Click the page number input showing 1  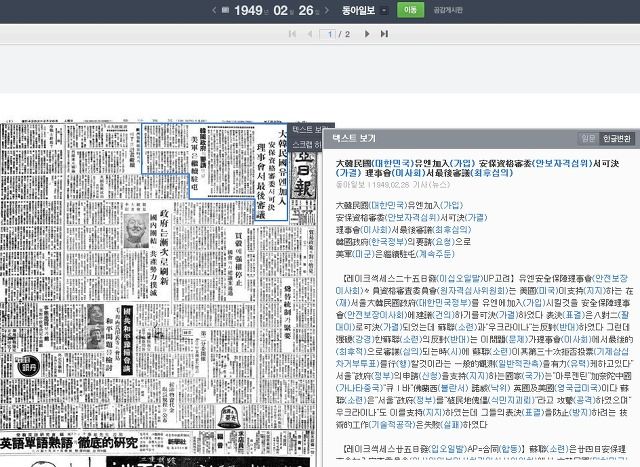tap(328, 34)
